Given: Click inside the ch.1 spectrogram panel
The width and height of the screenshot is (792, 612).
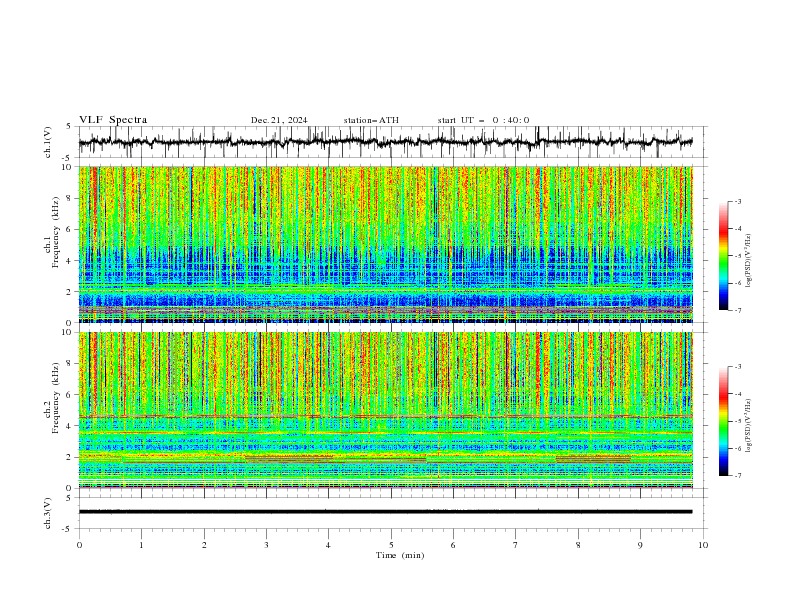Looking at the screenshot, I should (x=386, y=244).
